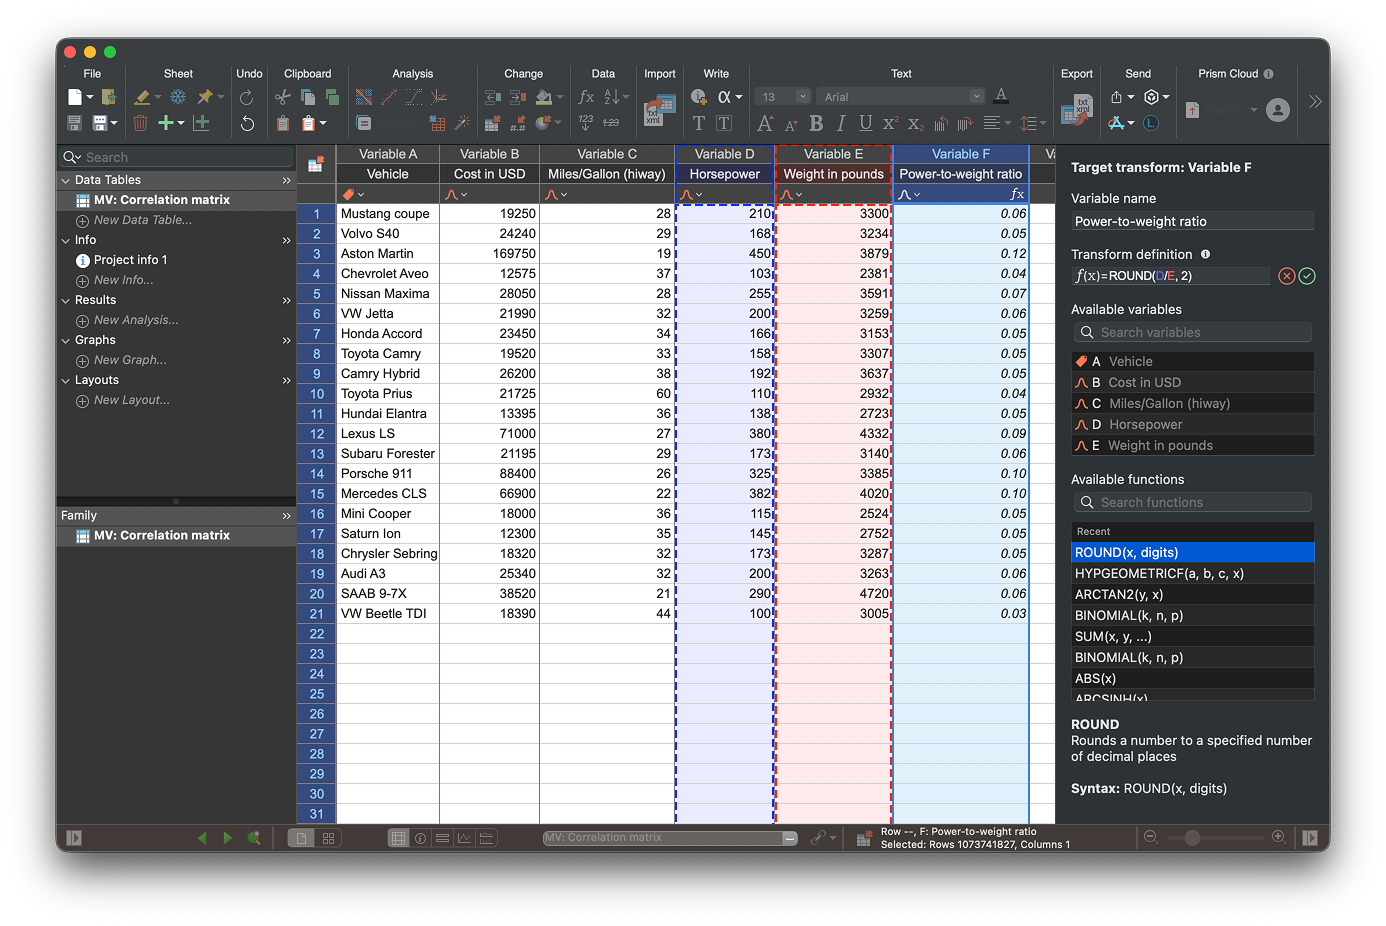Click the Import txt/xml file icon

click(x=658, y=110)
